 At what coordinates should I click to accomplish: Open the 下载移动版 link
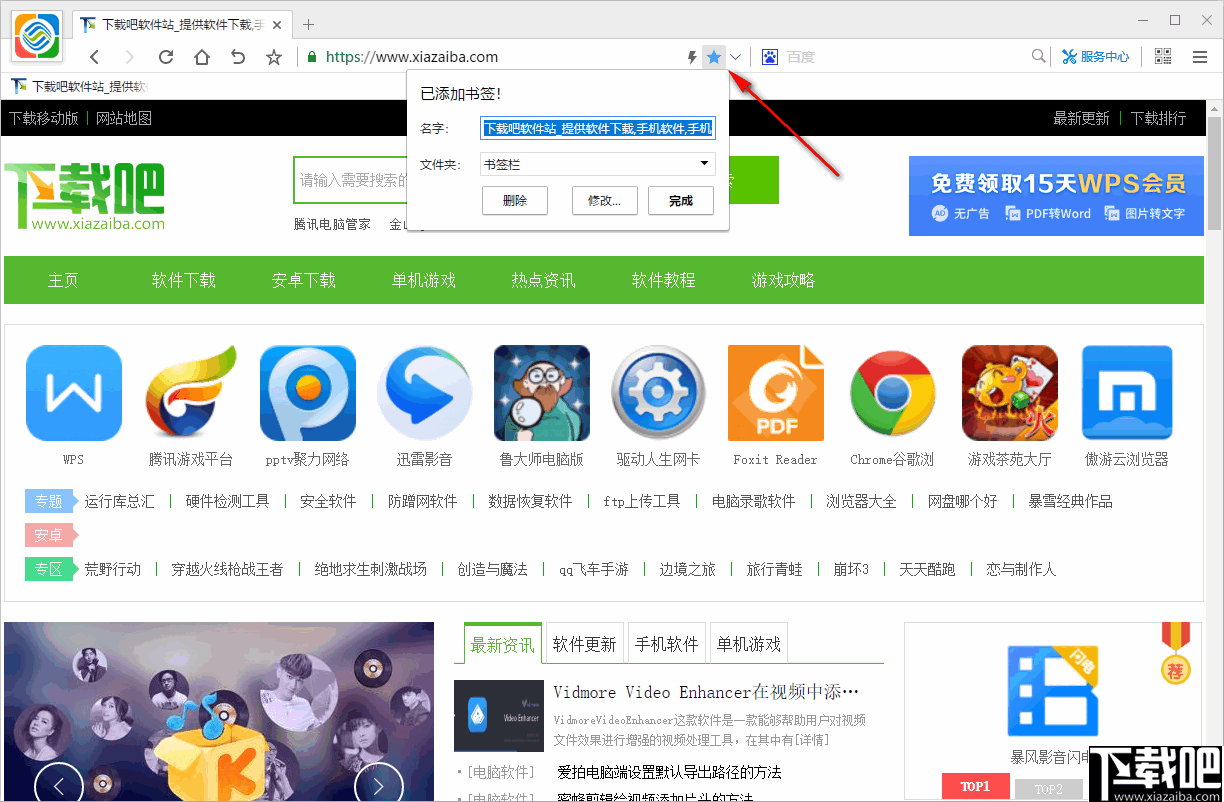coord(45,117)
